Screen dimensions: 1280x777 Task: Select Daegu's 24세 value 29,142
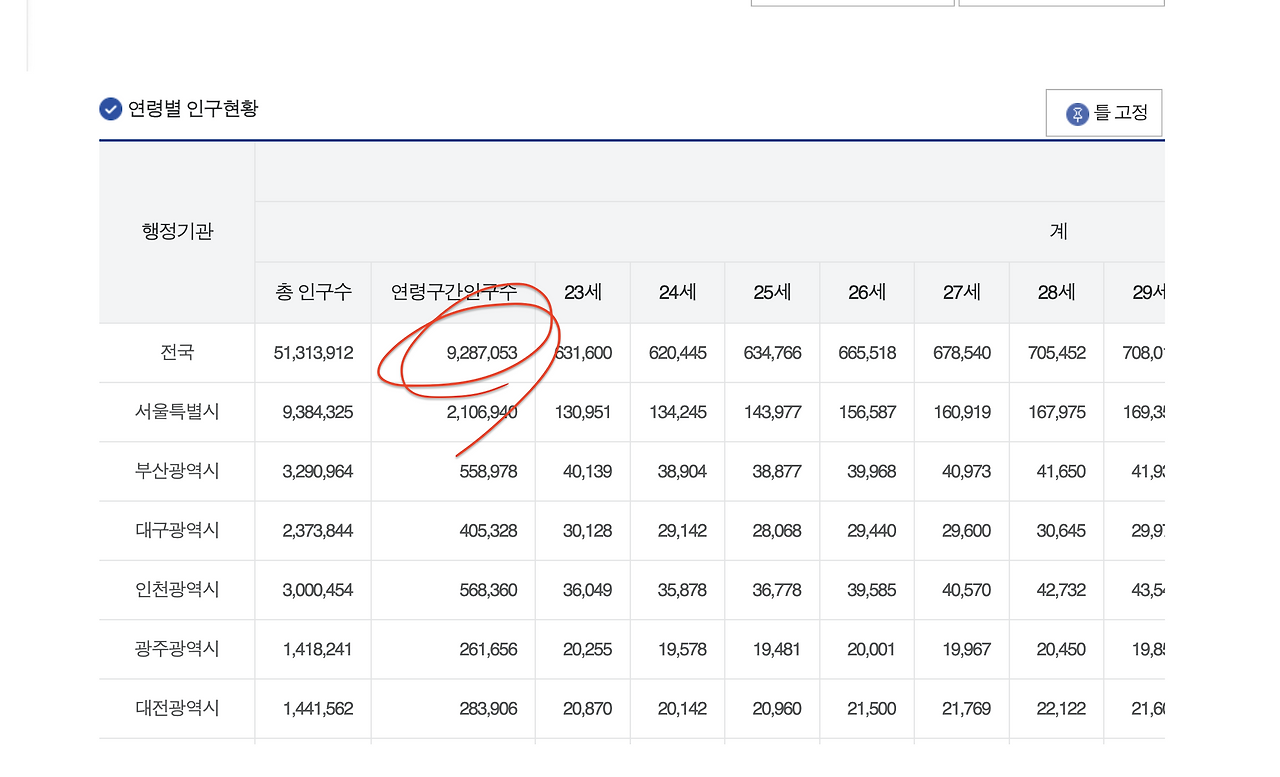click(x=682, y=530)
